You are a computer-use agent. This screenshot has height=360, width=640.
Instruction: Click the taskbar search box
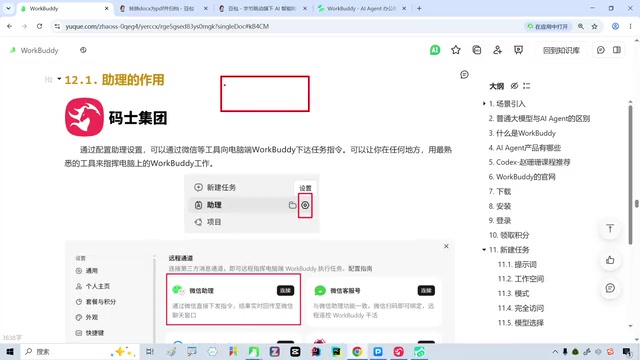pyautogui.click(x=80, y=351)
